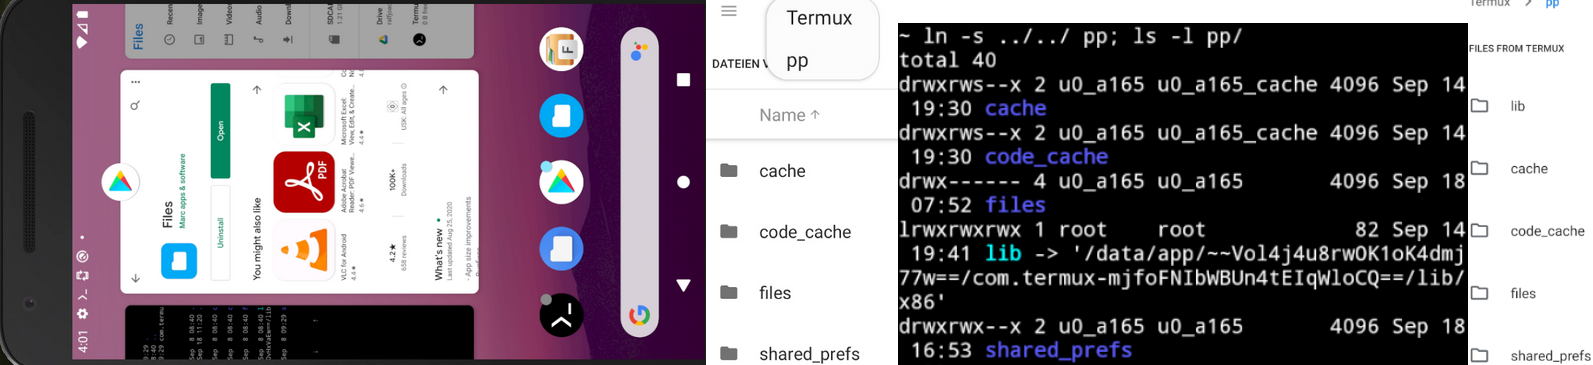The image size is (1593, 365).
Task: Click the search icon in the Play Store card
Action: [135, 105]
